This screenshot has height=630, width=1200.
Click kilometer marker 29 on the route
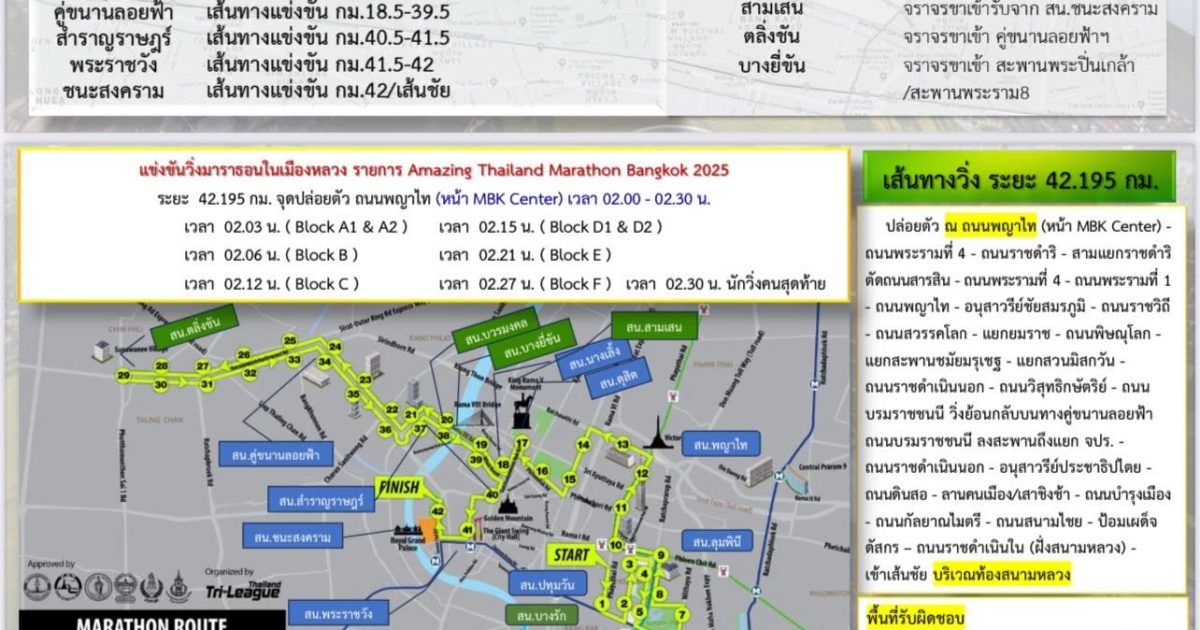(124, 376)
